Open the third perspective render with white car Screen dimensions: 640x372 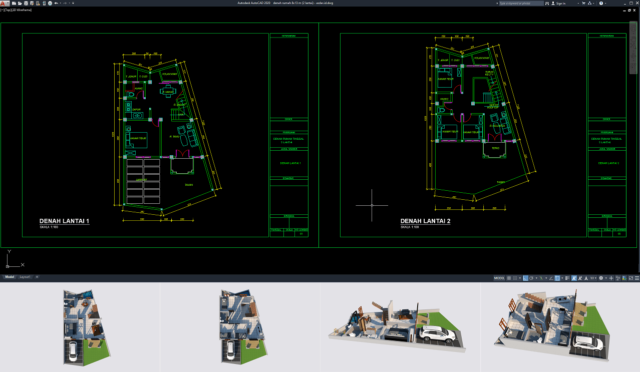[x=397, y=326]
